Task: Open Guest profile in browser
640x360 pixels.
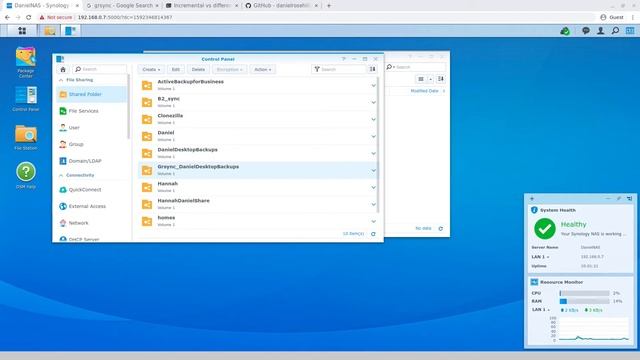Action: 612,17
